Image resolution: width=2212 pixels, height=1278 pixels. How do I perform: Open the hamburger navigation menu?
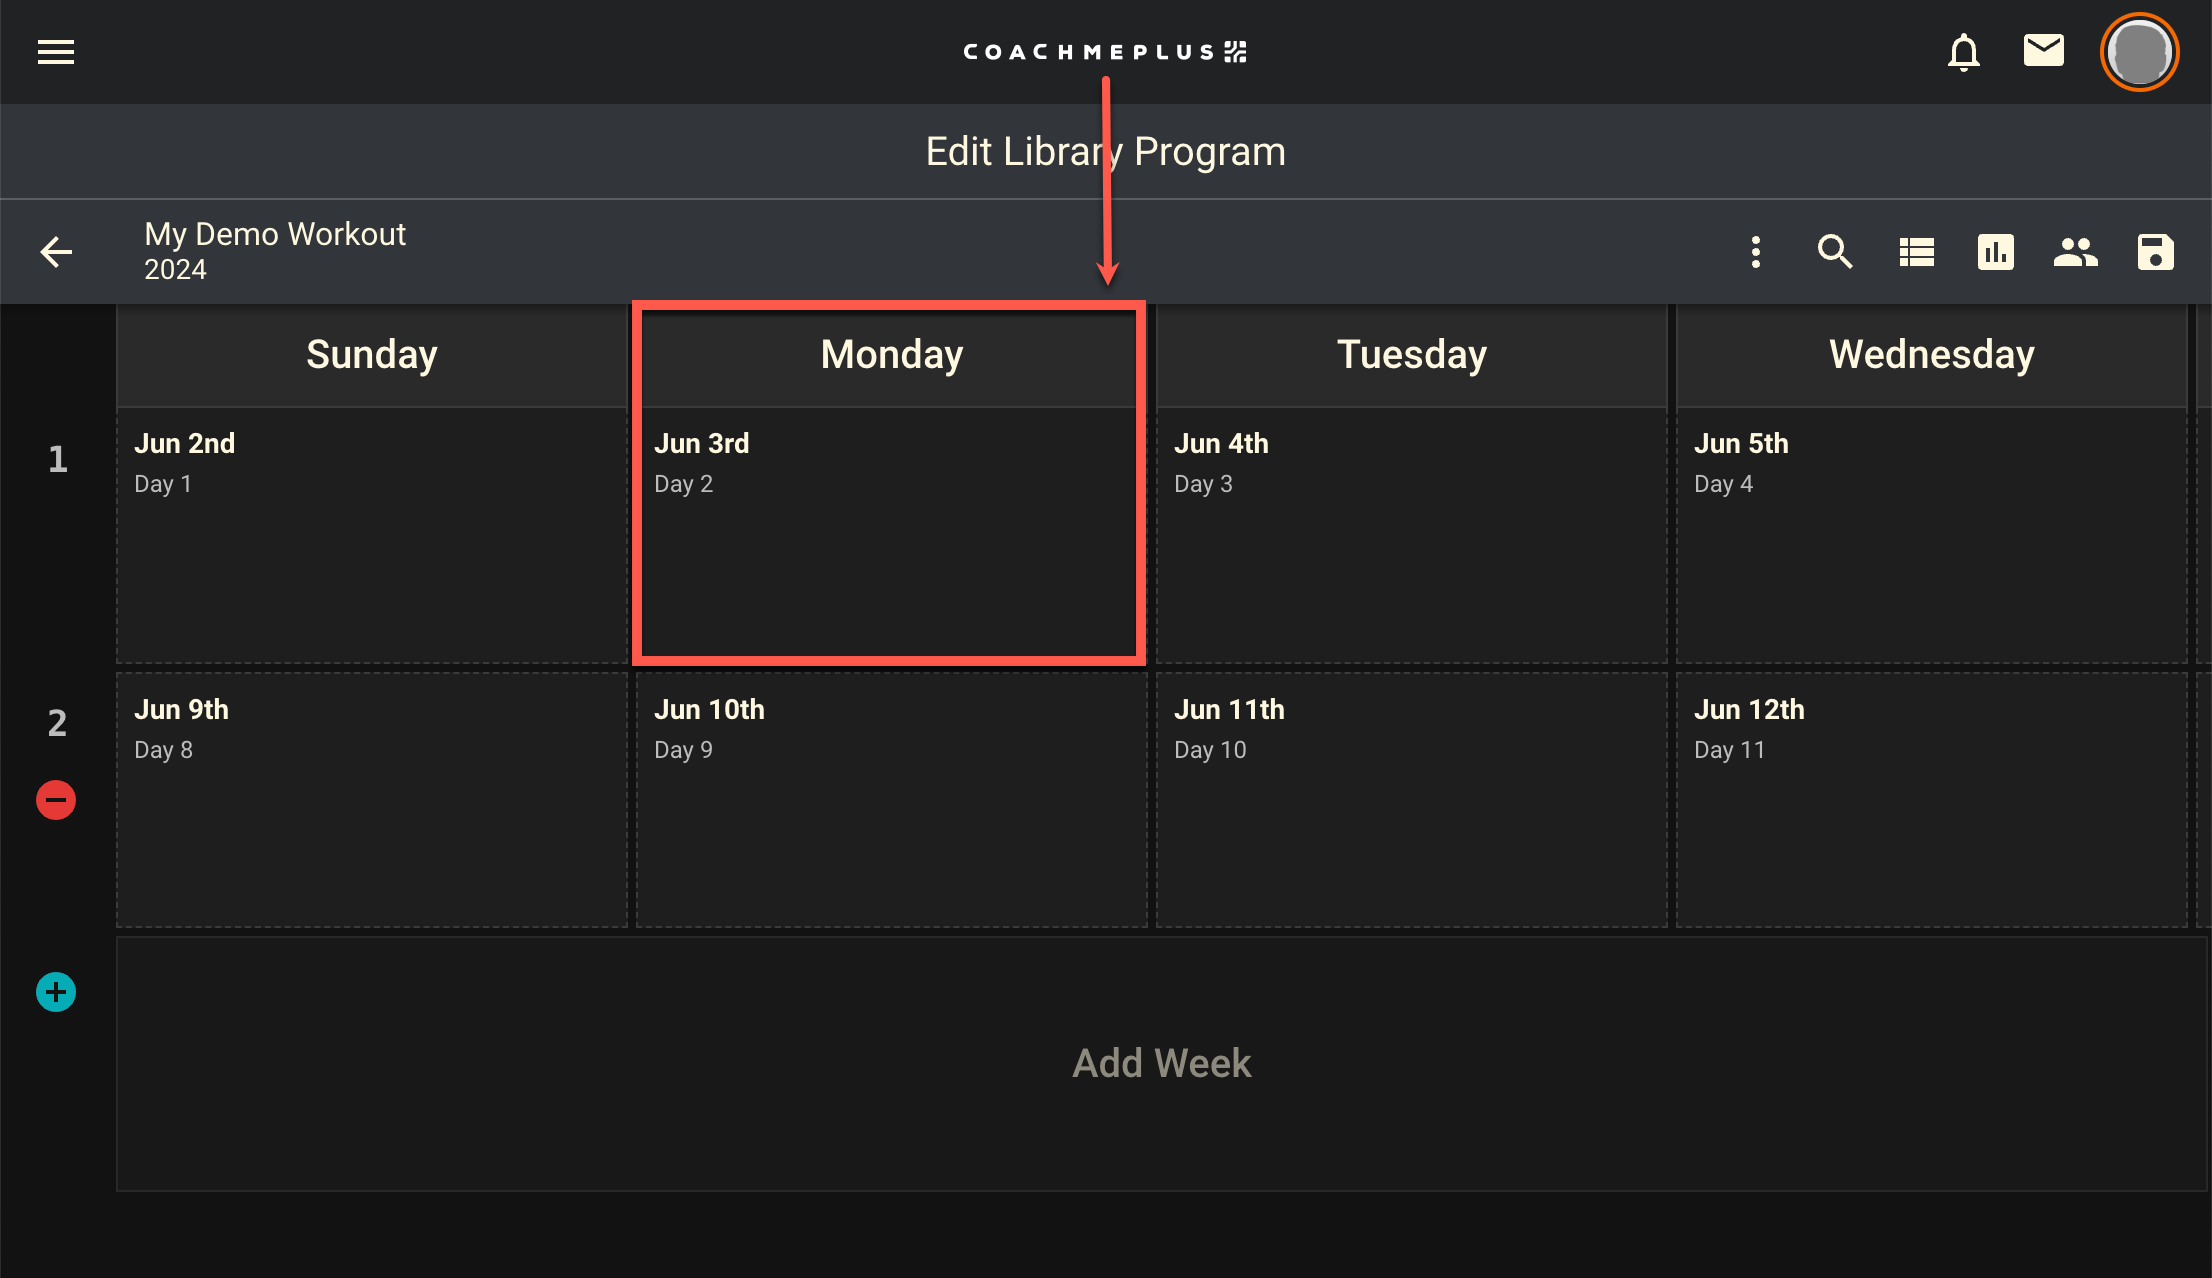click(56, 52)
